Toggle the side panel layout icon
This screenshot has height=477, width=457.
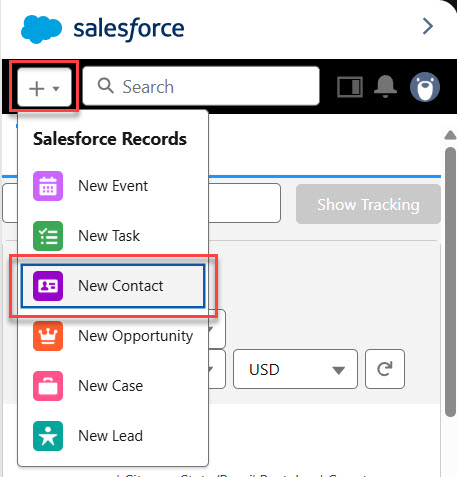click(350, 87)
